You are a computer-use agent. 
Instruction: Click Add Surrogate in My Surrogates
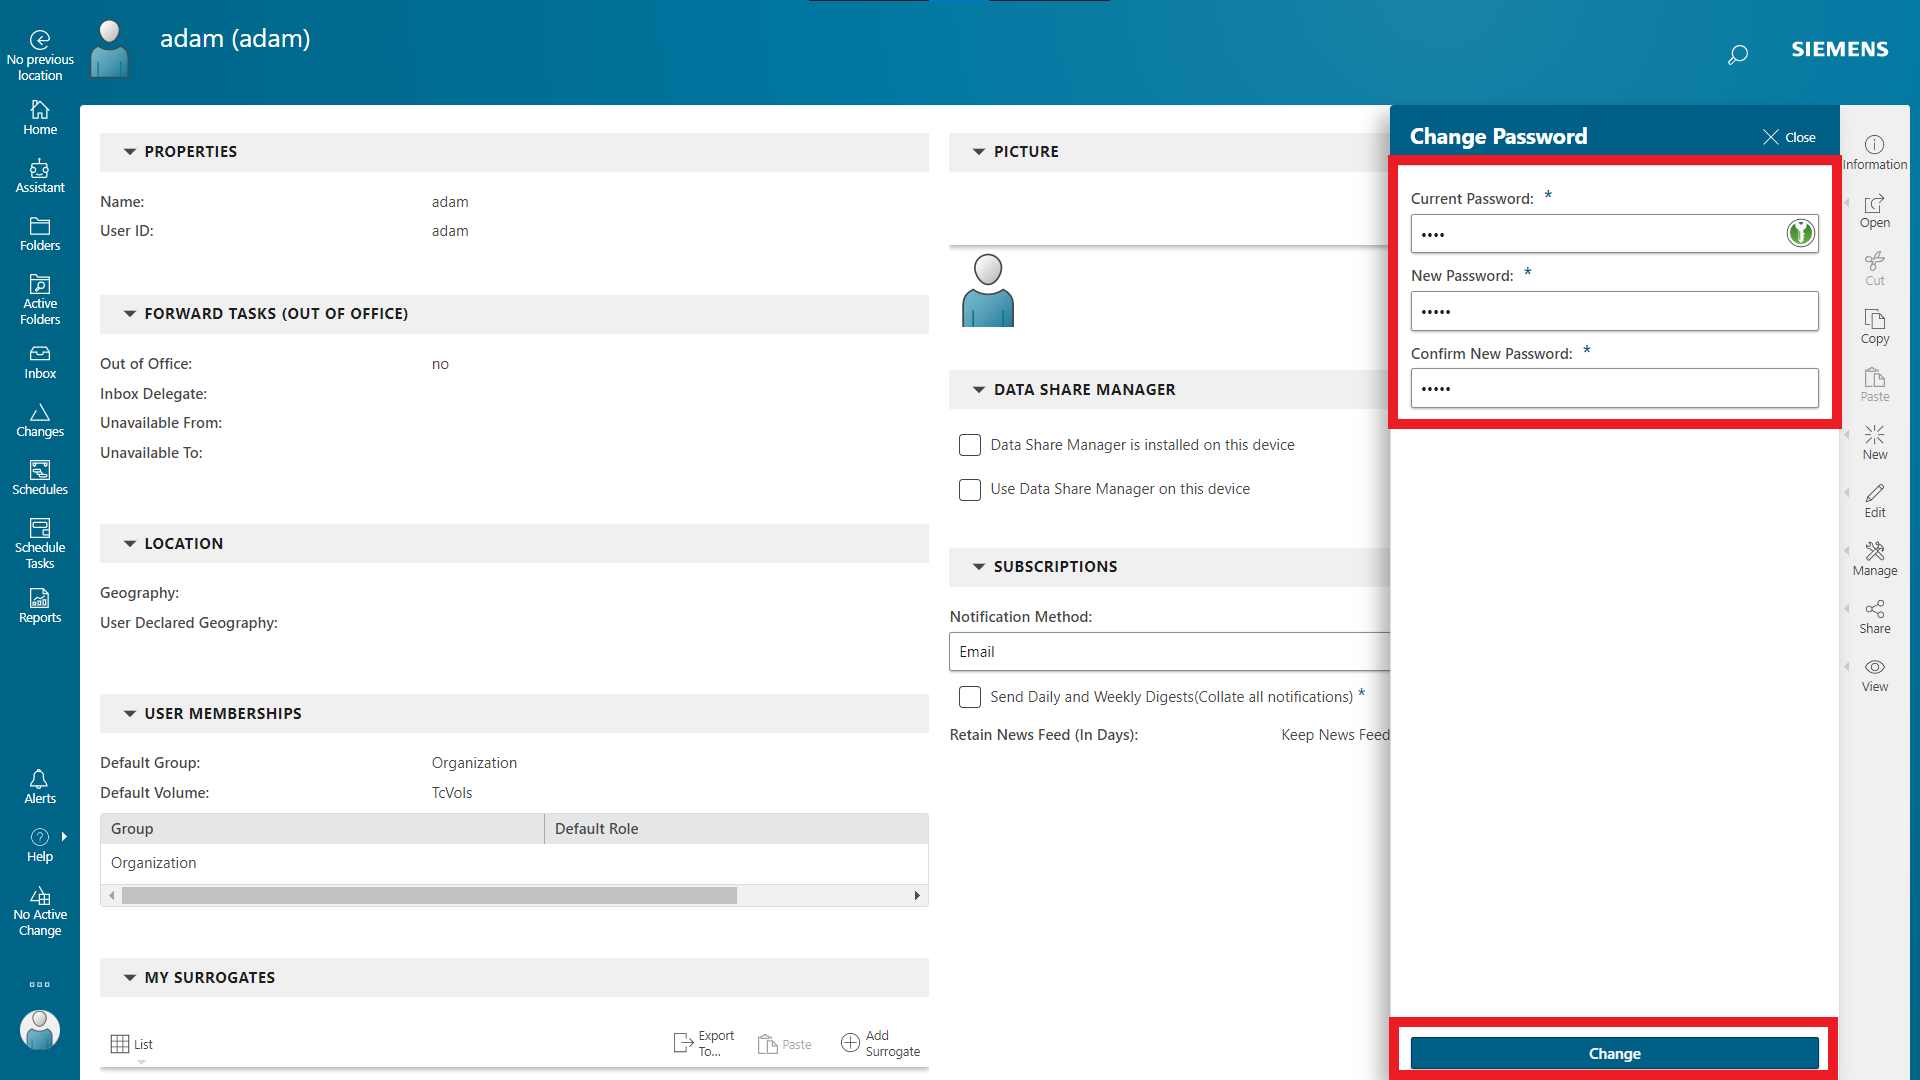coord(880,1043)
